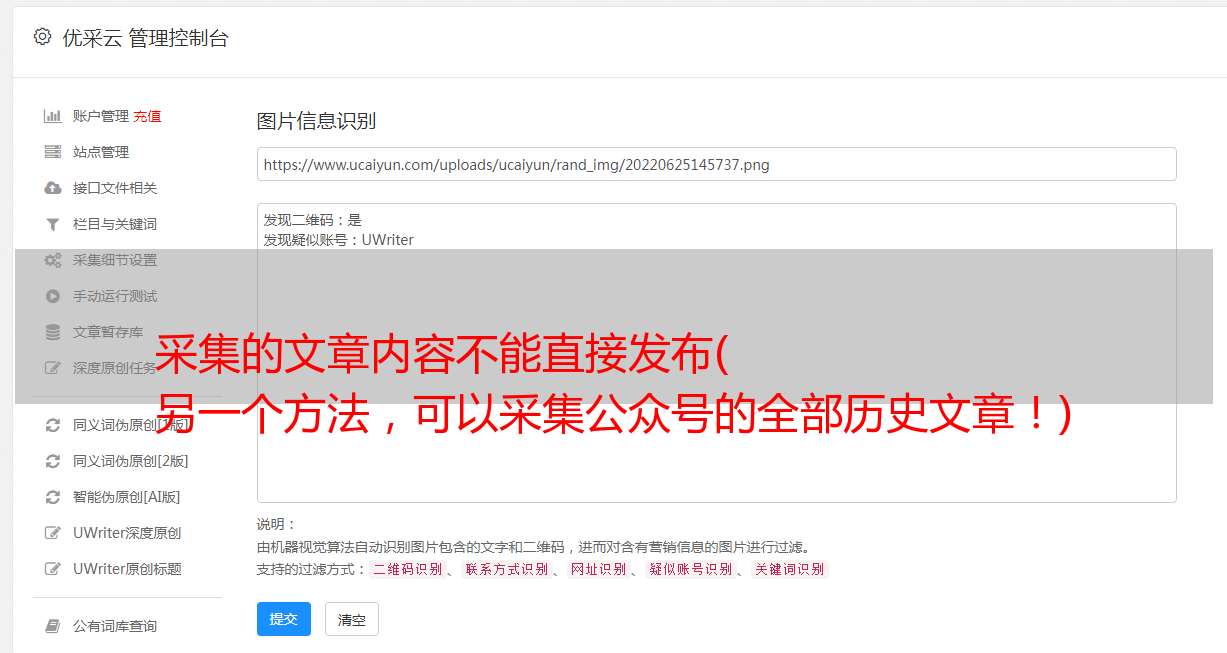Submit with the blue 提交 button
The image size is (1227, 653).
[x=284, y=619]
